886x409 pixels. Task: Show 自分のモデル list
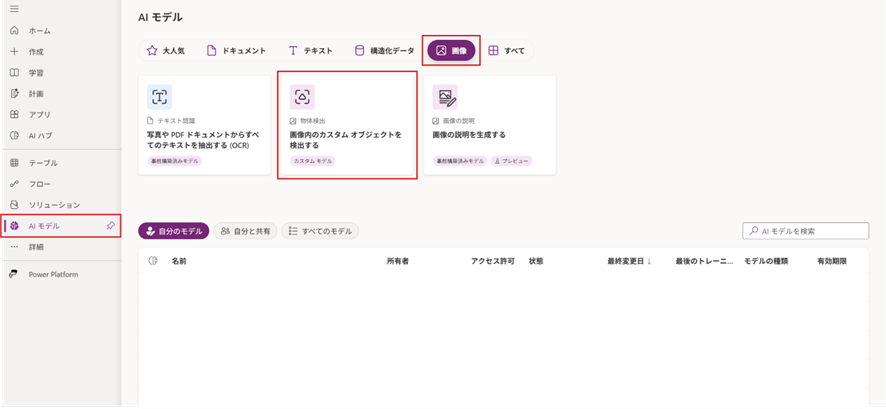[x=173, y=231]
